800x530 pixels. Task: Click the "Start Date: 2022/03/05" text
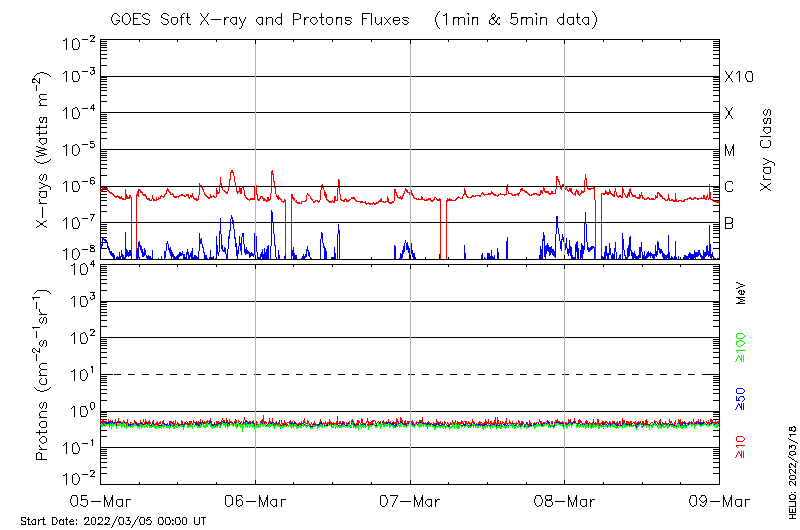click(113, 521)
